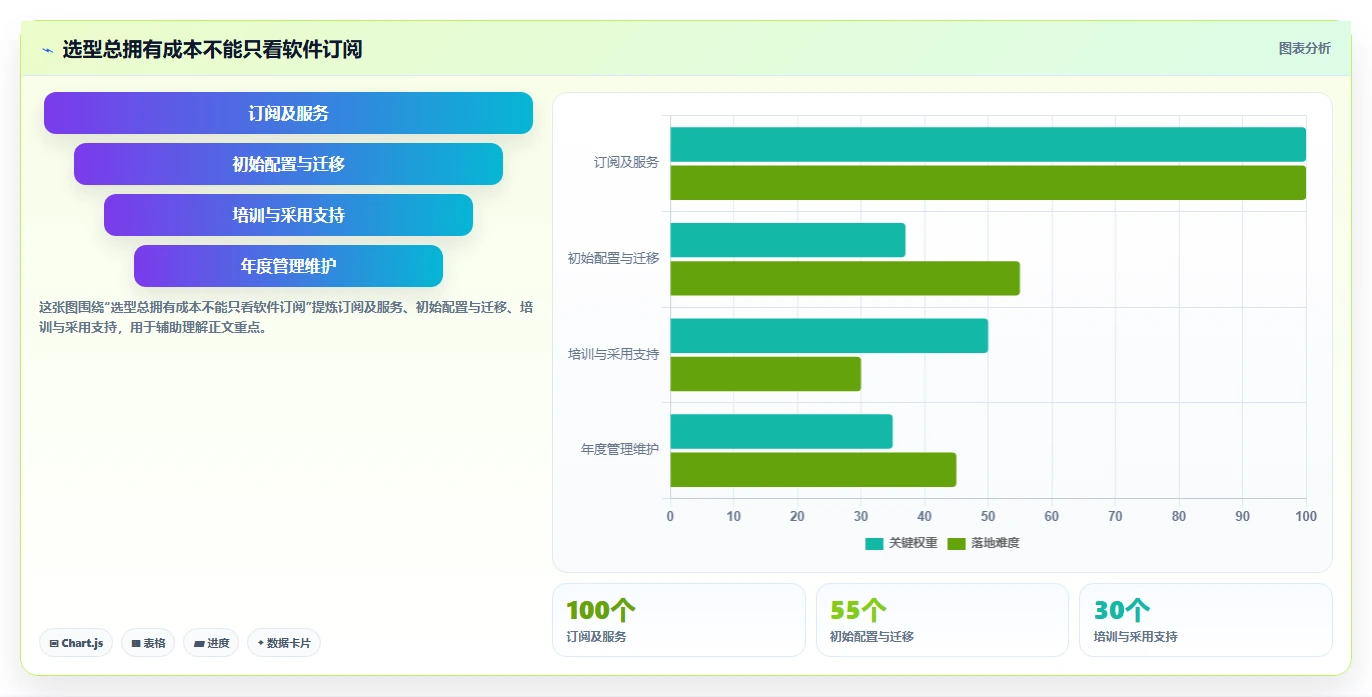Click the x-axis tick label 0
Screen dimensions: 1372x697
point(670,516)
